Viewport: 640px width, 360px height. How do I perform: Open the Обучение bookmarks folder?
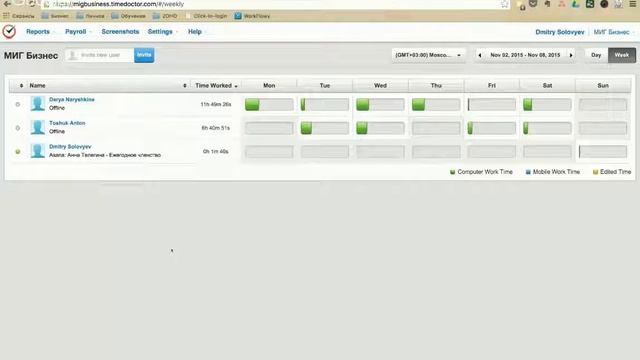coord(128,16)
